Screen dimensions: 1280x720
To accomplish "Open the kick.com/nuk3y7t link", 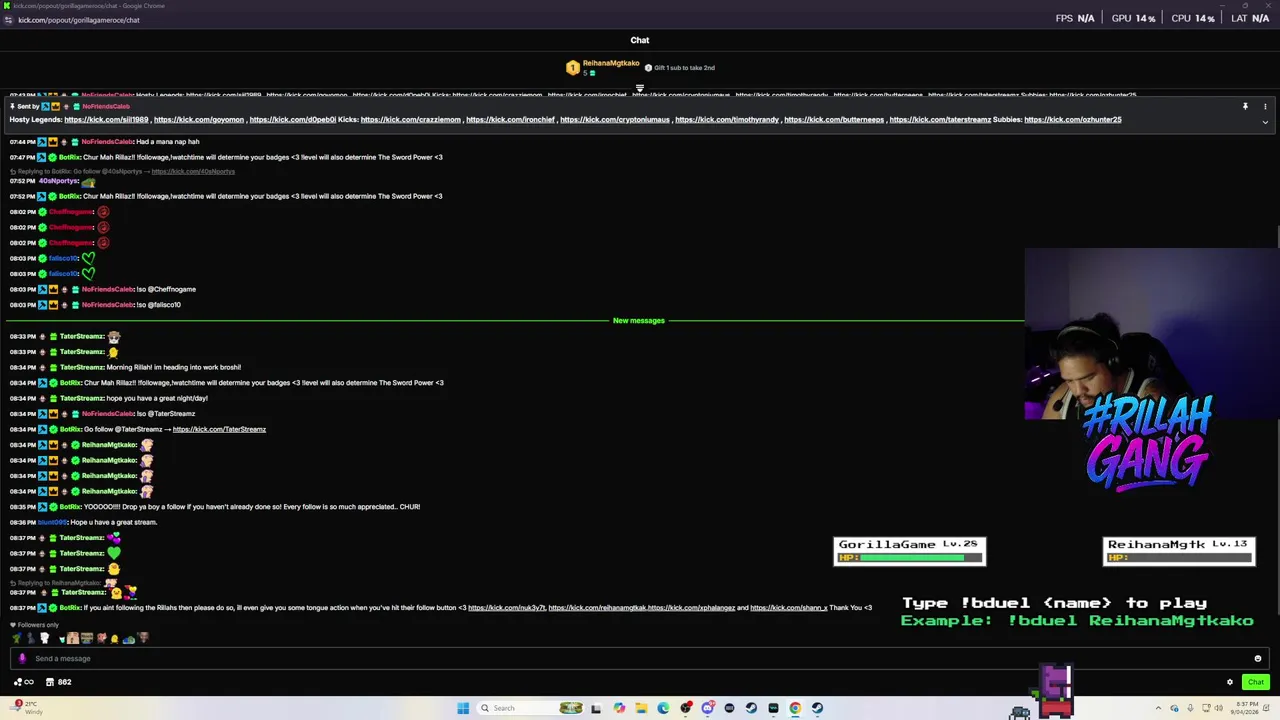I will 507,608.
